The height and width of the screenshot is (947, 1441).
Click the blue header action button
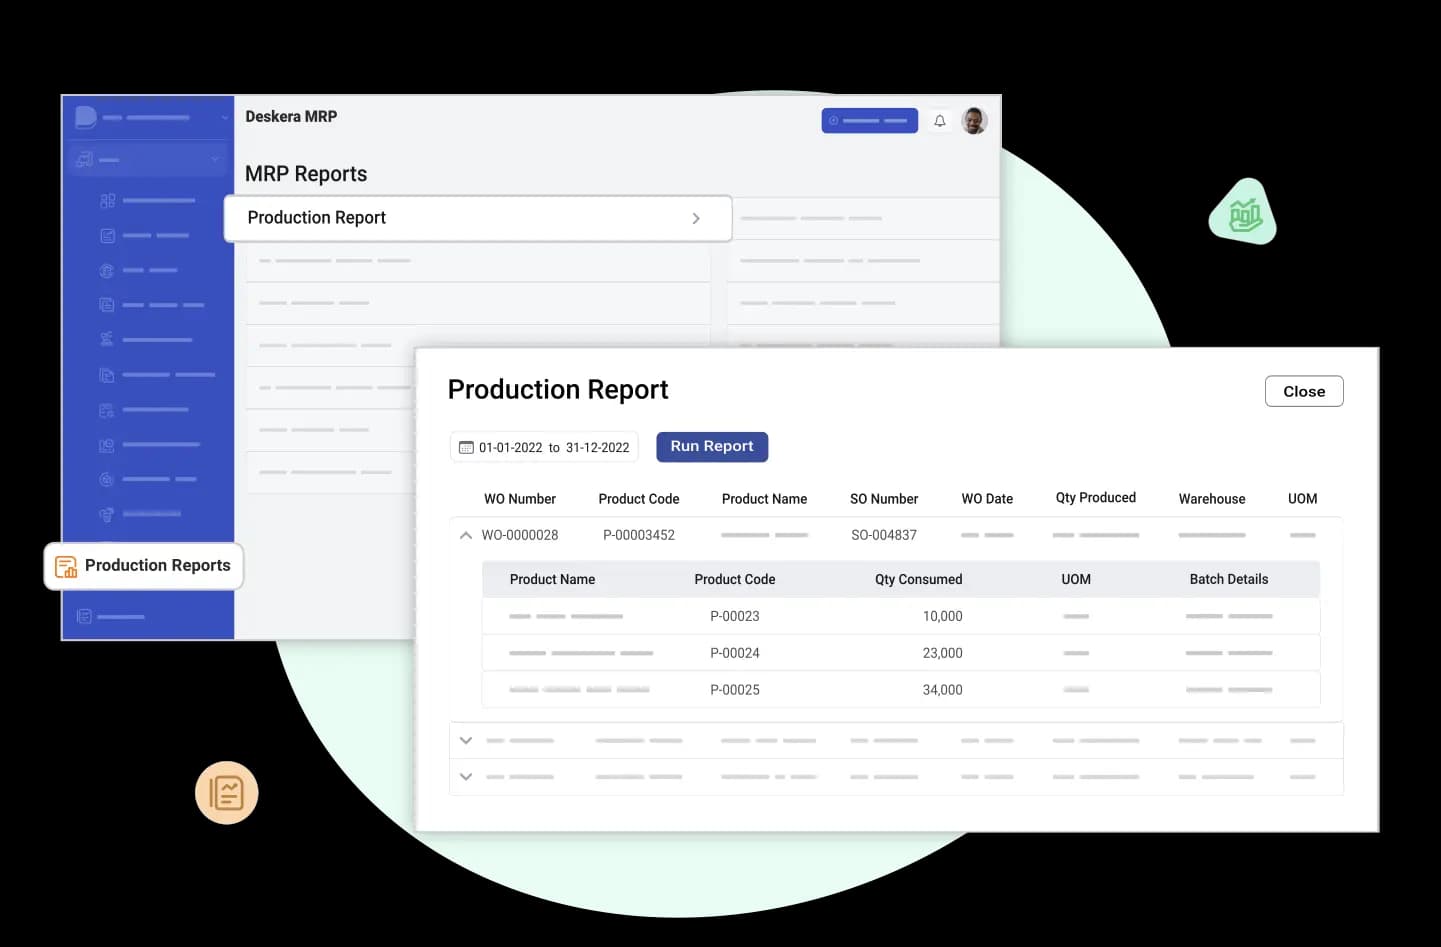[x=869, y=121]
